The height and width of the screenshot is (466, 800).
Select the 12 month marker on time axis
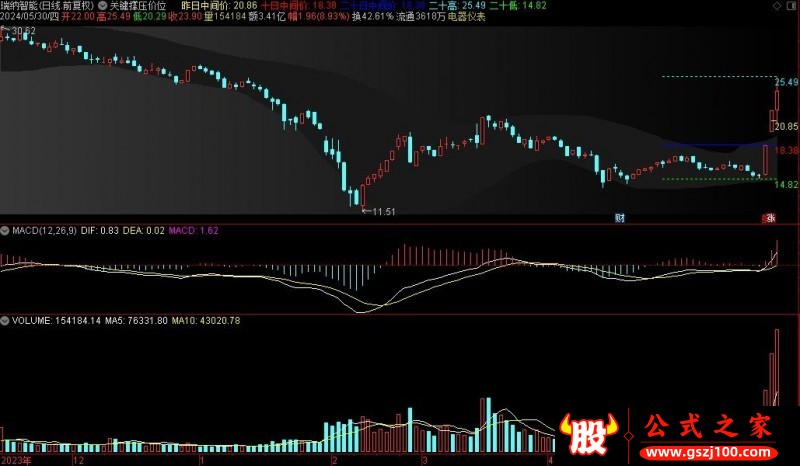pyautogui.click(x=79, y=460)
